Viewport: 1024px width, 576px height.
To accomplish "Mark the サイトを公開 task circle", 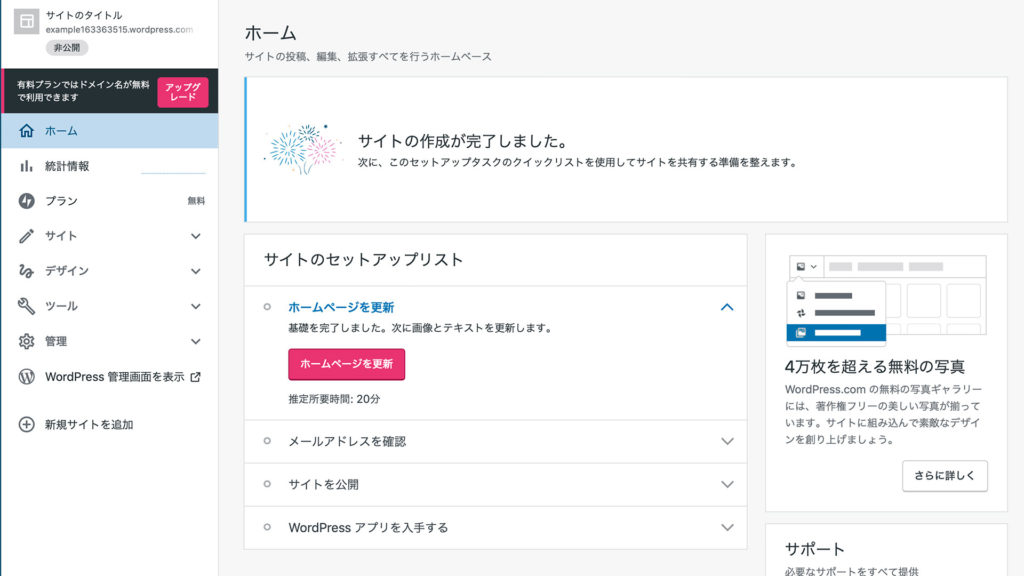I will 267,484.
